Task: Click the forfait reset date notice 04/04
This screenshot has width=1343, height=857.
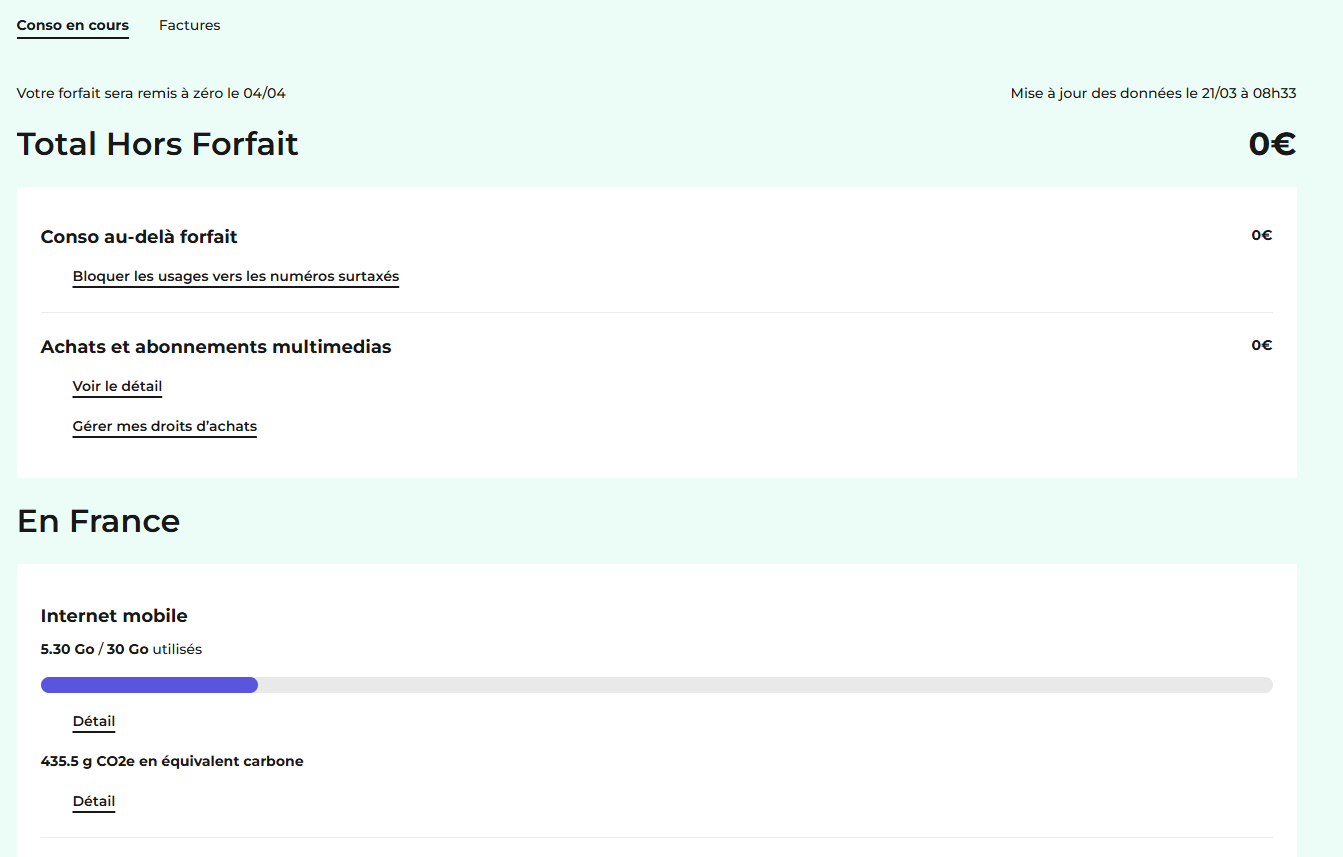Action: [x=151, y=94]
